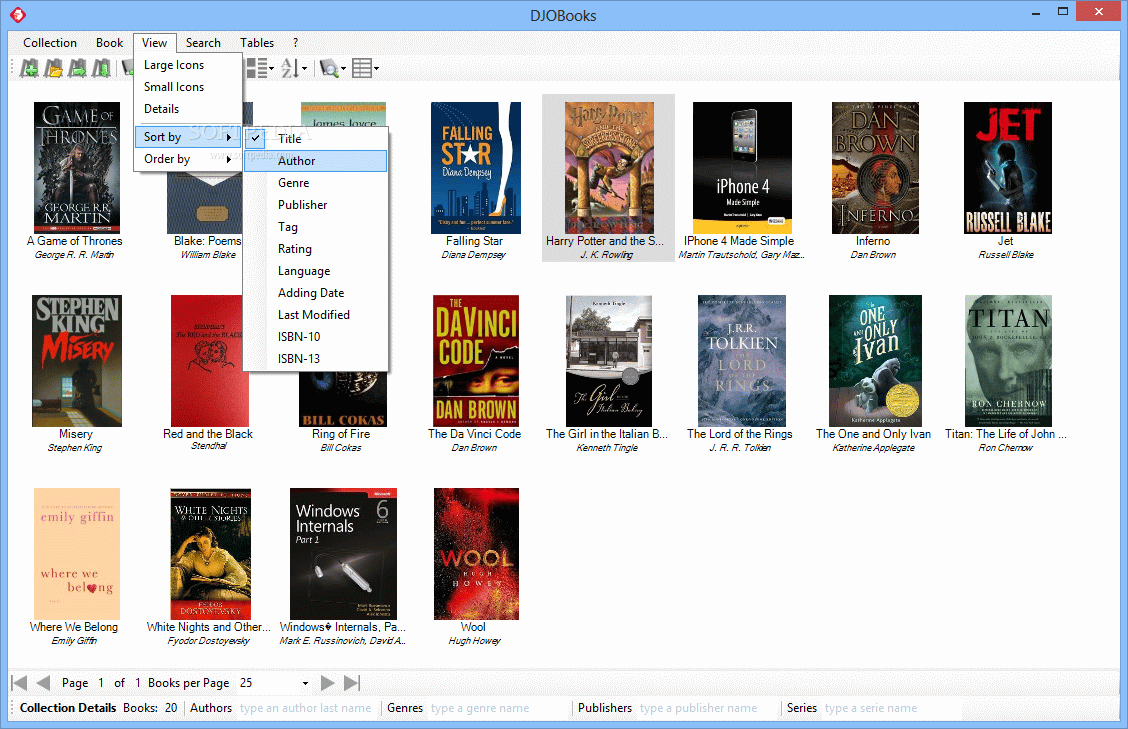Click the page number field showing 1

tap(101, 683)
